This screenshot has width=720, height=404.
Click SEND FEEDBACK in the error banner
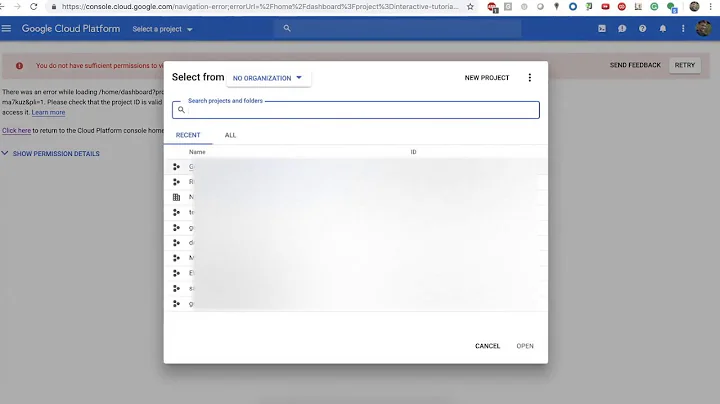pyautogui.click(x=635, y=65)
